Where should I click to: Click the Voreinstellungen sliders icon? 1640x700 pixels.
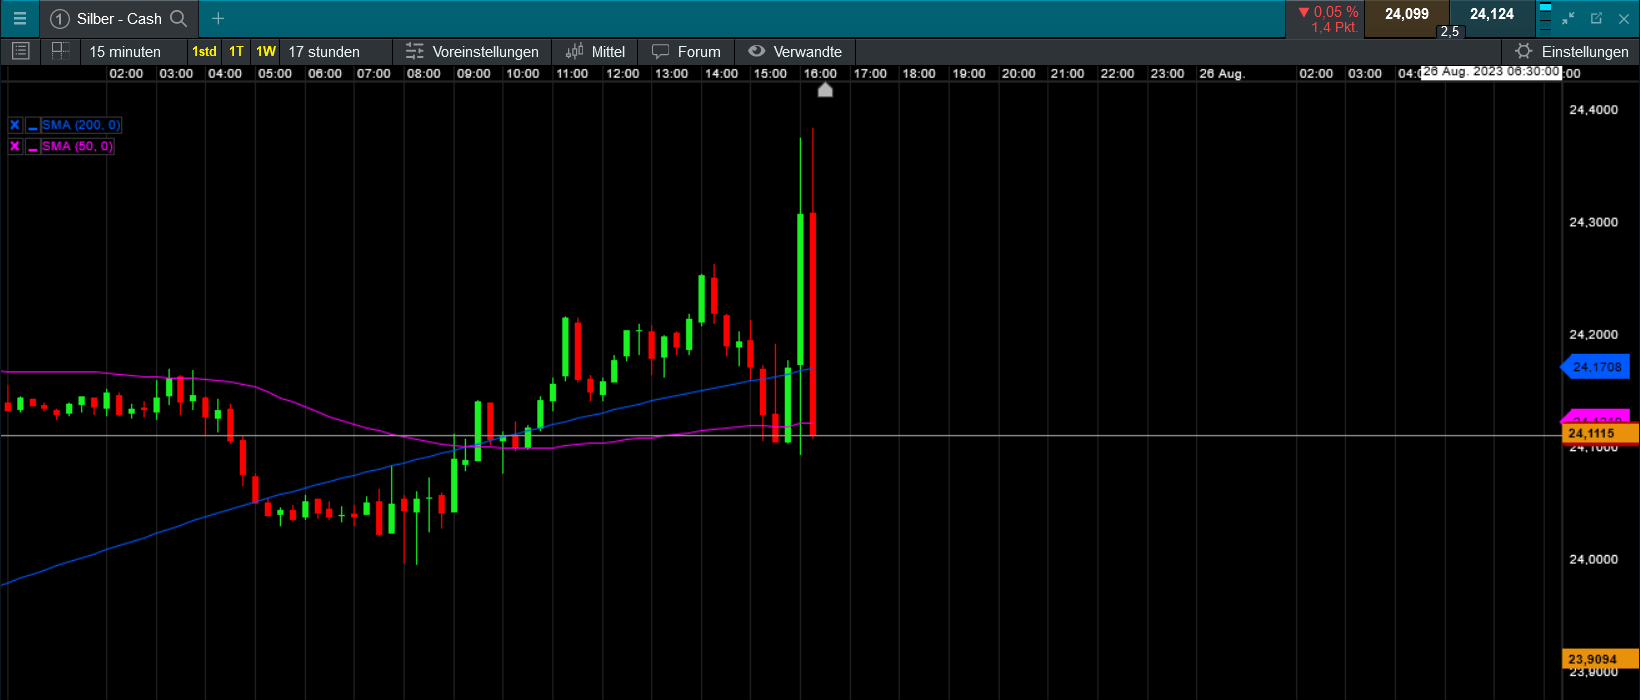415,51
